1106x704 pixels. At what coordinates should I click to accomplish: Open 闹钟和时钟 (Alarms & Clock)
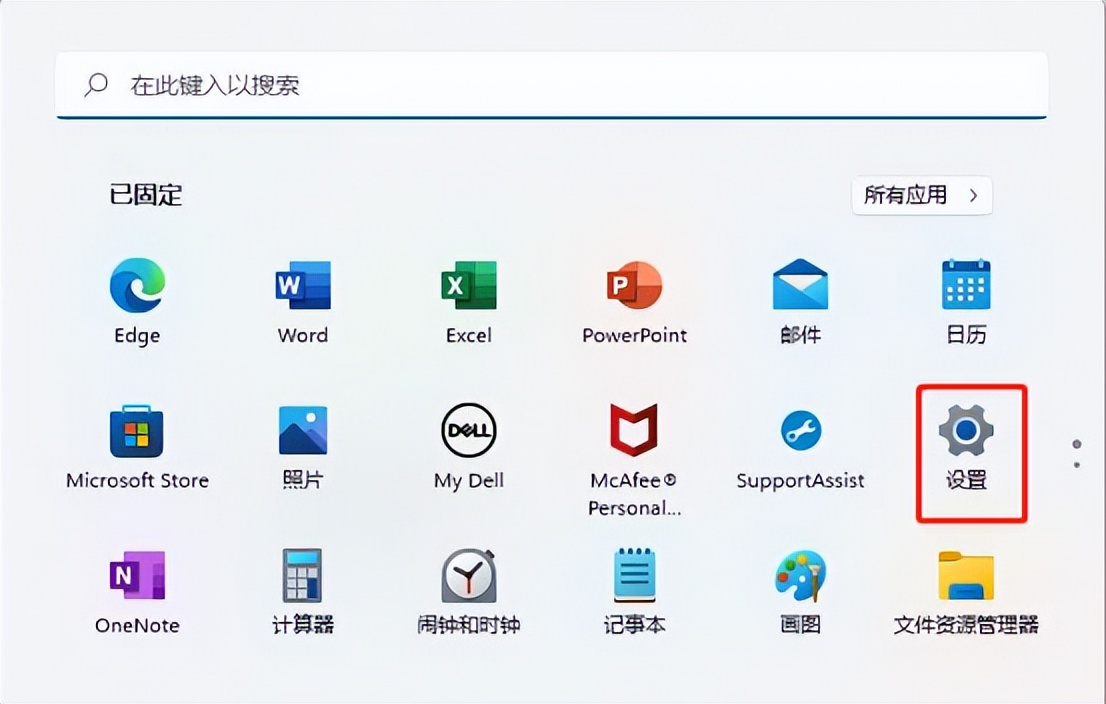tap(468, 580)
